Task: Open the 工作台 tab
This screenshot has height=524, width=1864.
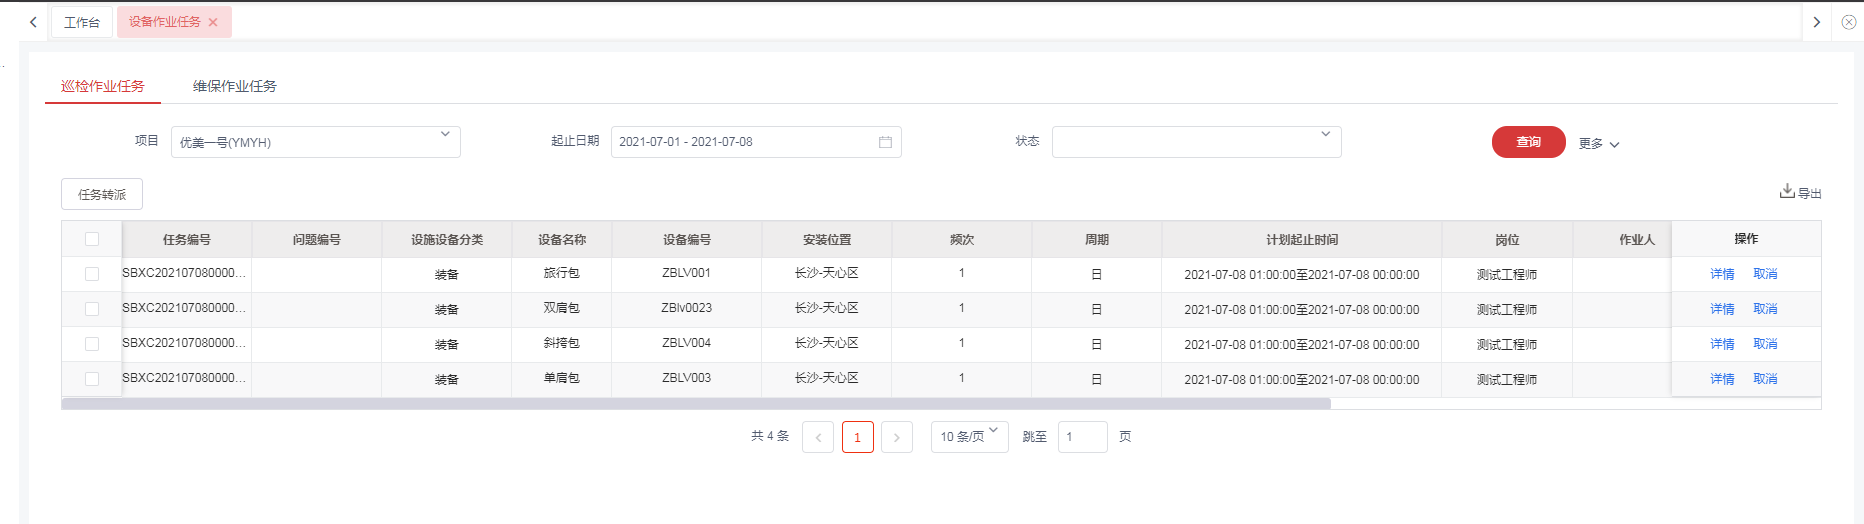Action: pos(82,22)
